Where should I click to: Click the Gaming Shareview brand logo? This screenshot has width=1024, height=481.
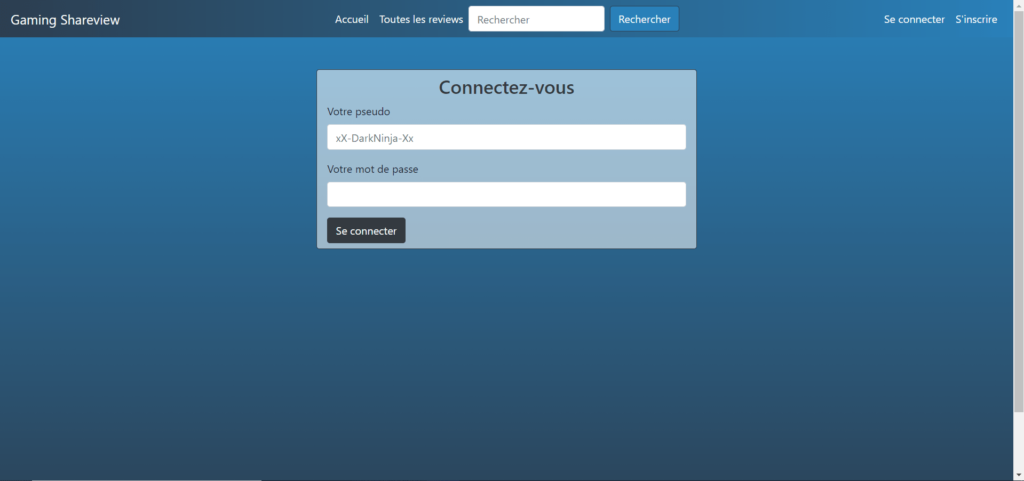coord(65,19)
